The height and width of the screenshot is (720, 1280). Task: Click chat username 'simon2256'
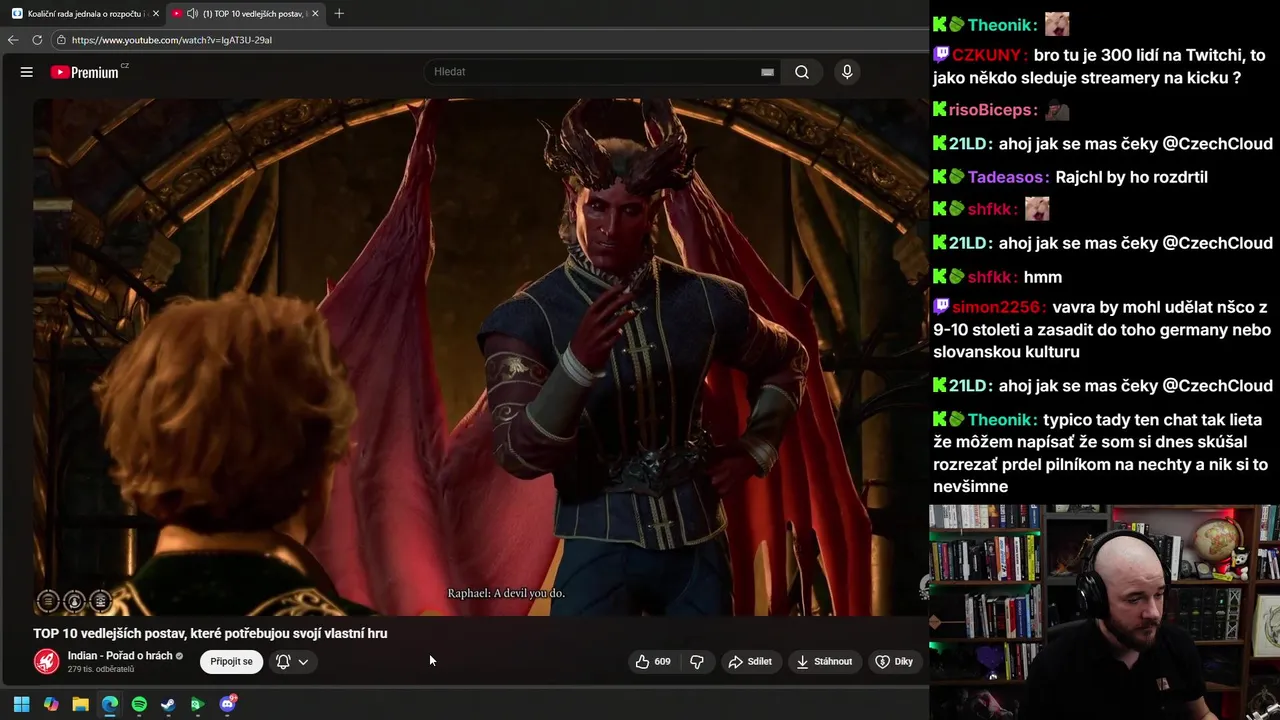[x=995, y=308]
